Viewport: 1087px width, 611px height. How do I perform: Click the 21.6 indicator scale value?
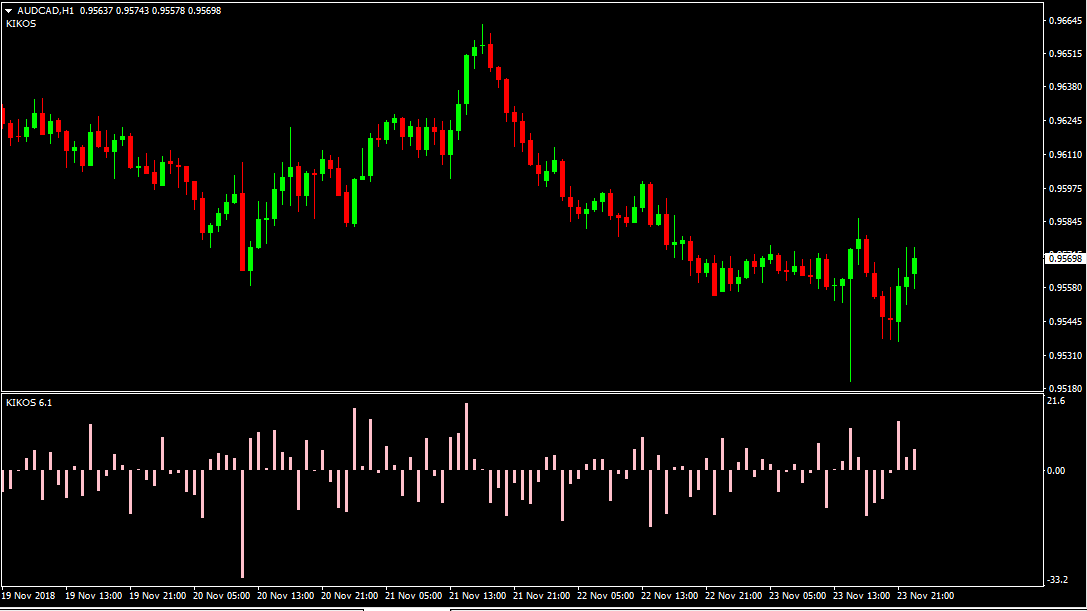[1055, 401]
